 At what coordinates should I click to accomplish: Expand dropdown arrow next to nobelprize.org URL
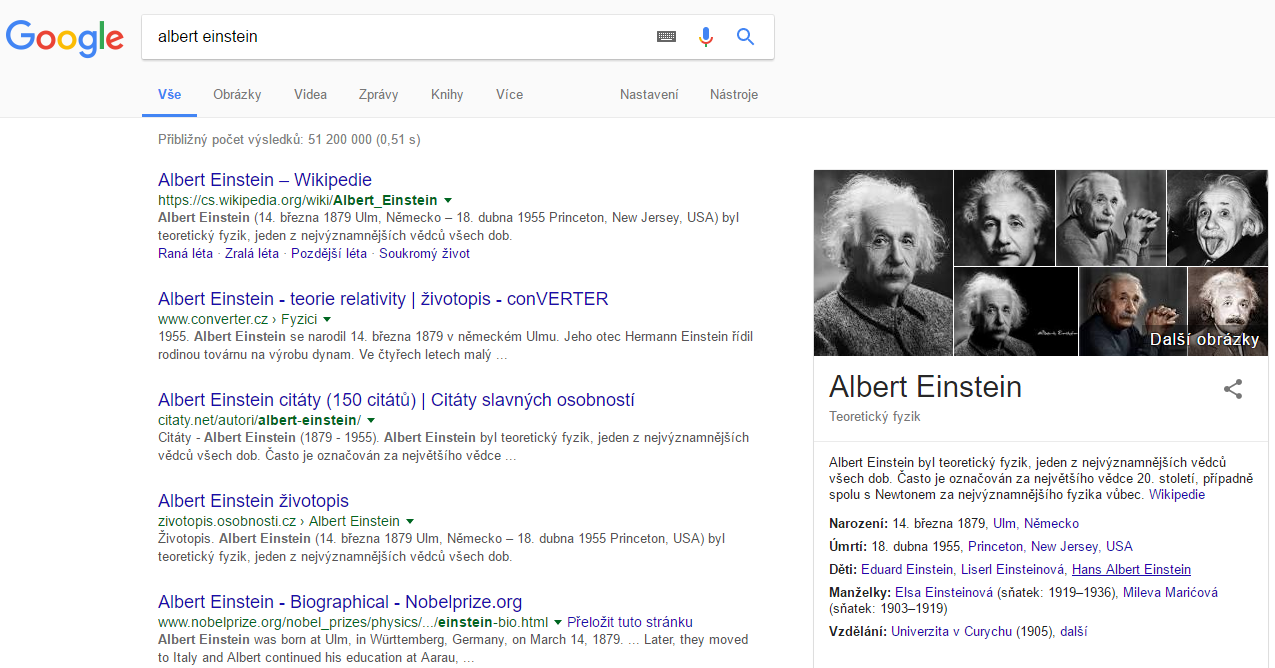558,622
